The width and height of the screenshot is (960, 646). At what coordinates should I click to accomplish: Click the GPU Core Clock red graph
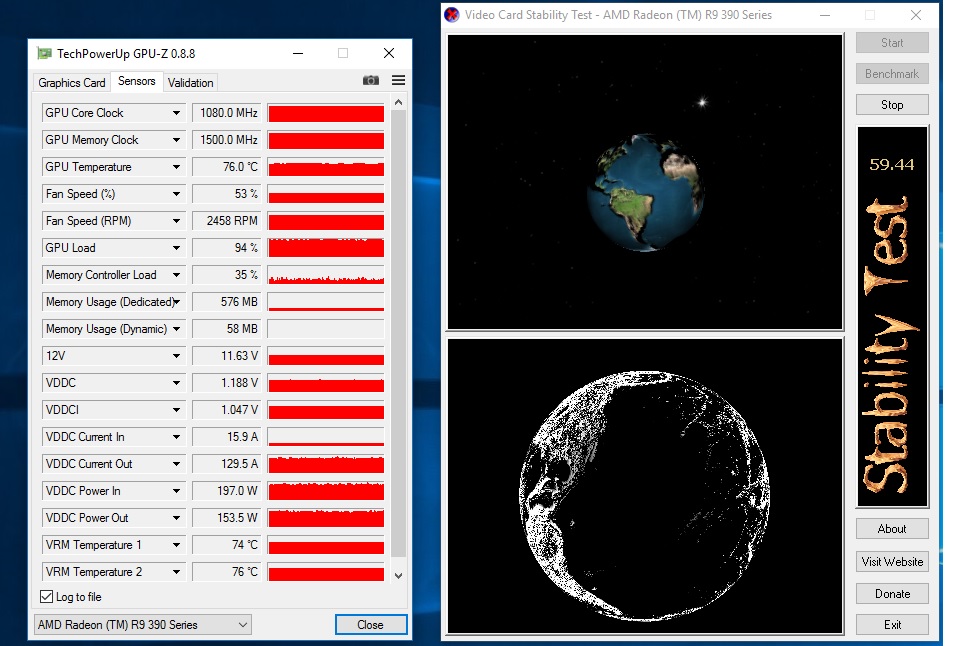click(x=326, y=113)
